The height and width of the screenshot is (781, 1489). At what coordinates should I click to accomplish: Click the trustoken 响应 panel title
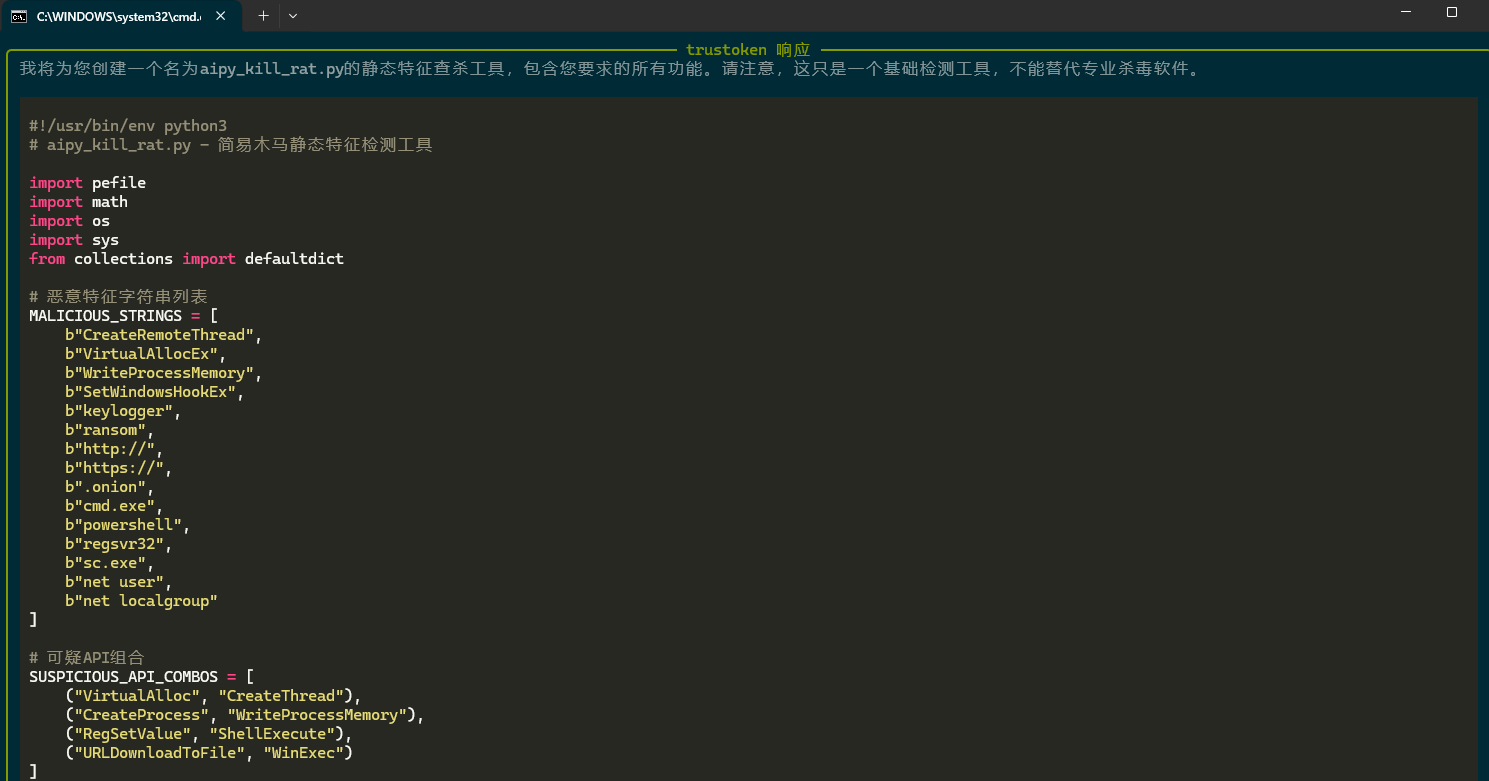[747, 50]
